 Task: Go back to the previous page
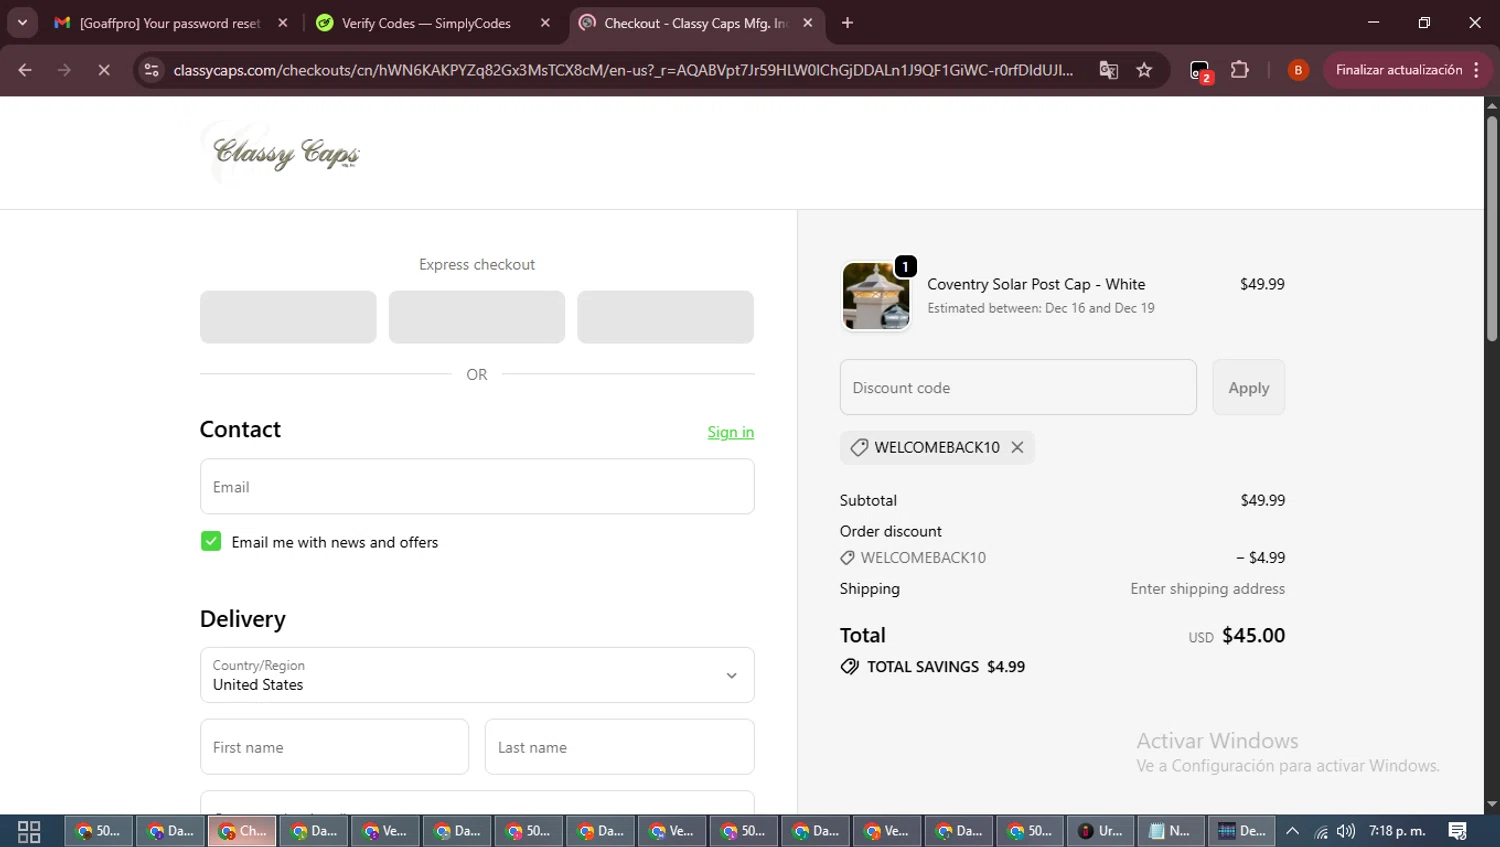[x=25, y=70]
